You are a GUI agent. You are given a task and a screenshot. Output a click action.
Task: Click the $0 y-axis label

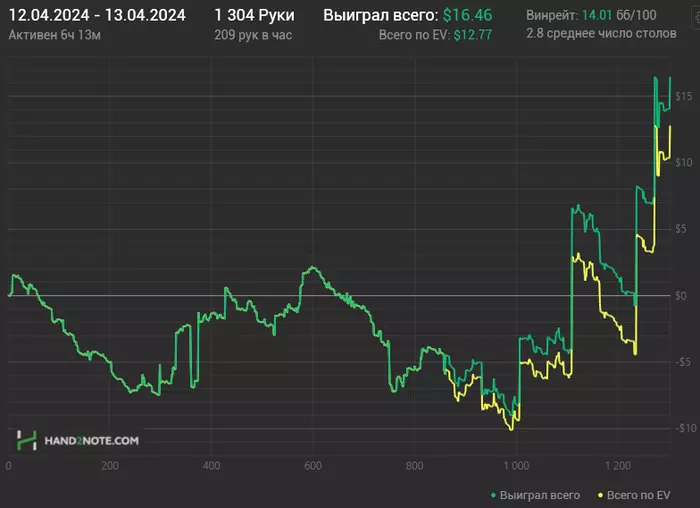[x=681, y=296]
